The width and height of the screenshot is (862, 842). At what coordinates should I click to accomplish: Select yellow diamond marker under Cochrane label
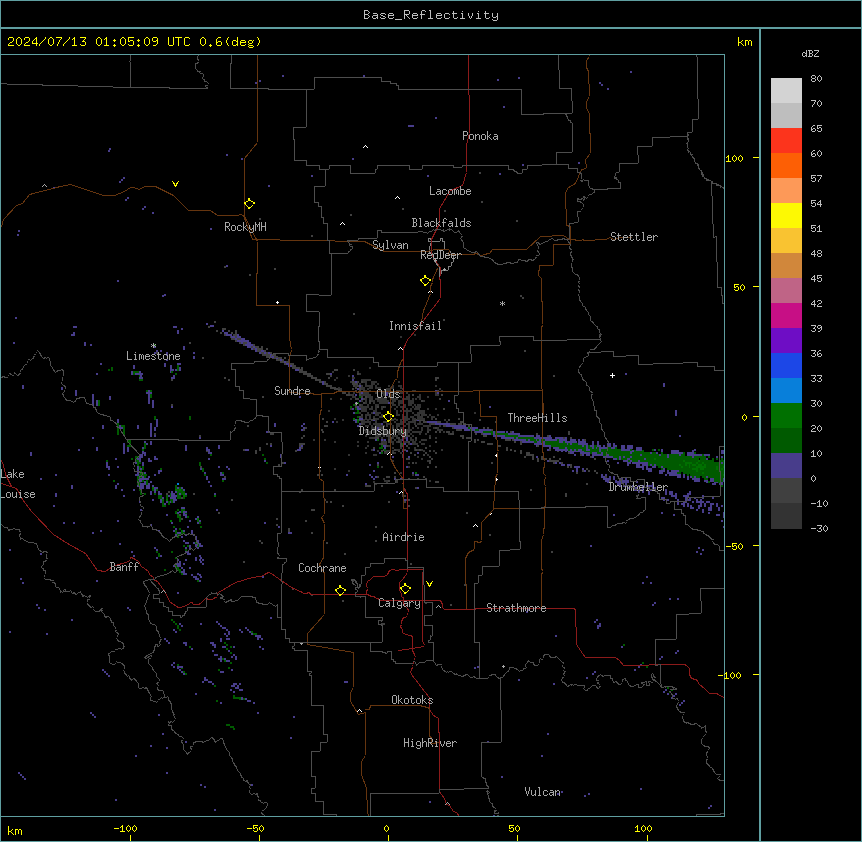click(x=340, y=590)
